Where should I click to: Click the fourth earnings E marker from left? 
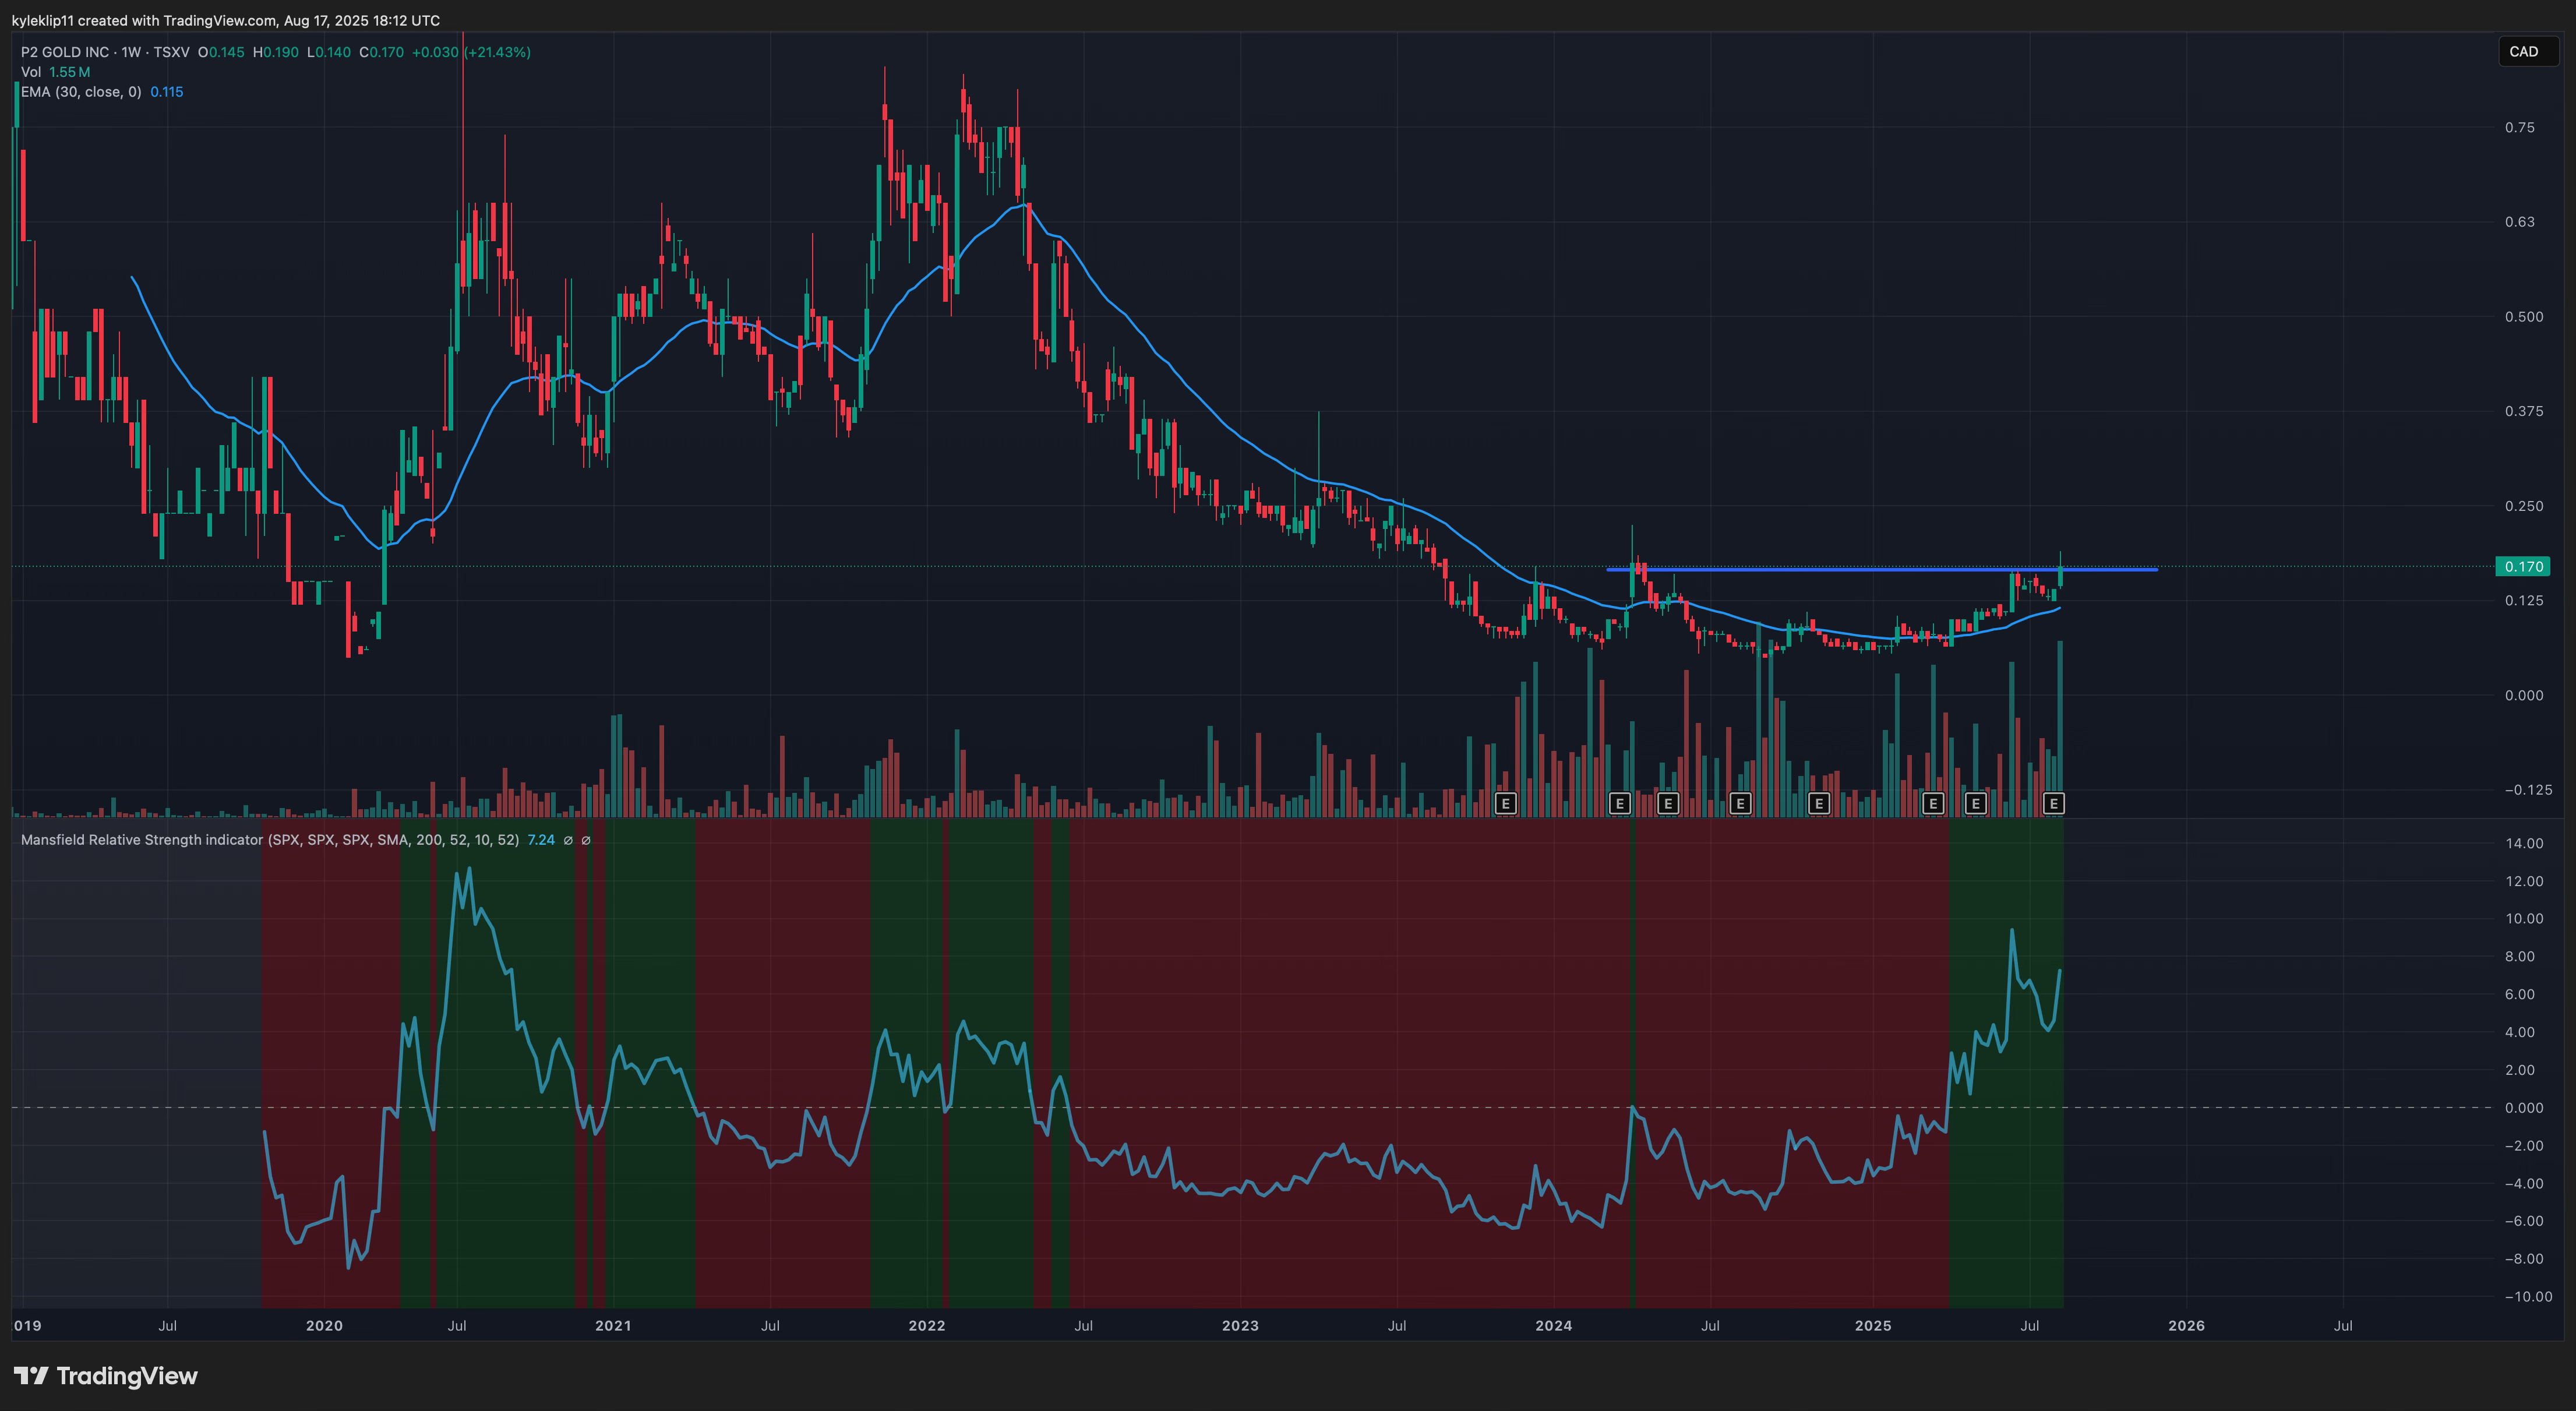click(1740, 803)
